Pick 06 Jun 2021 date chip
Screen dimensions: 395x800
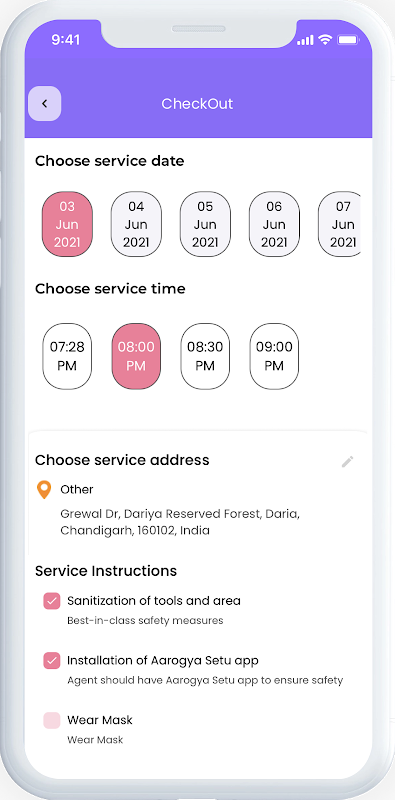coord(274,224)
